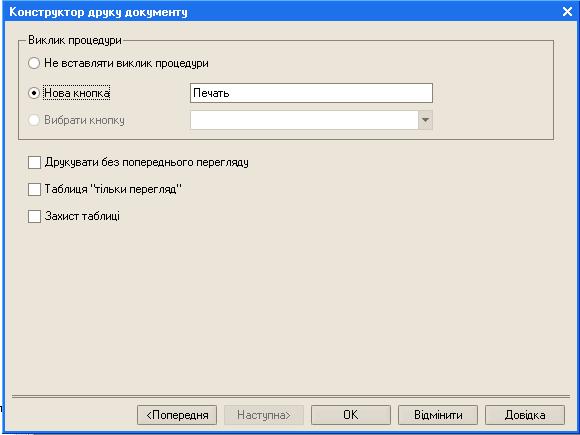Select the 'Нова кнопка' radio option

(x=34, y=93)
